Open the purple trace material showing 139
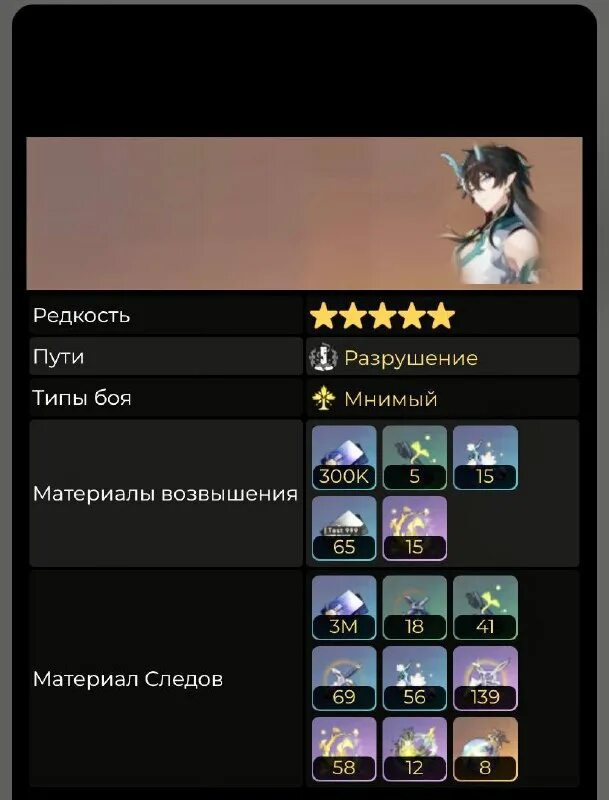Viewport: 609px width, 800px height. (x=485, y=679)
